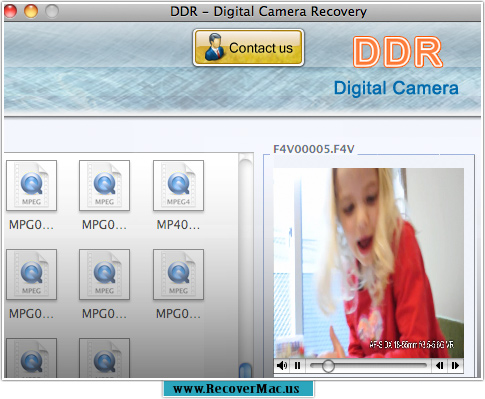This screenshot has height=399, width=485.
Task: Open the www.RecoverMac.us link
Action: 238,389
